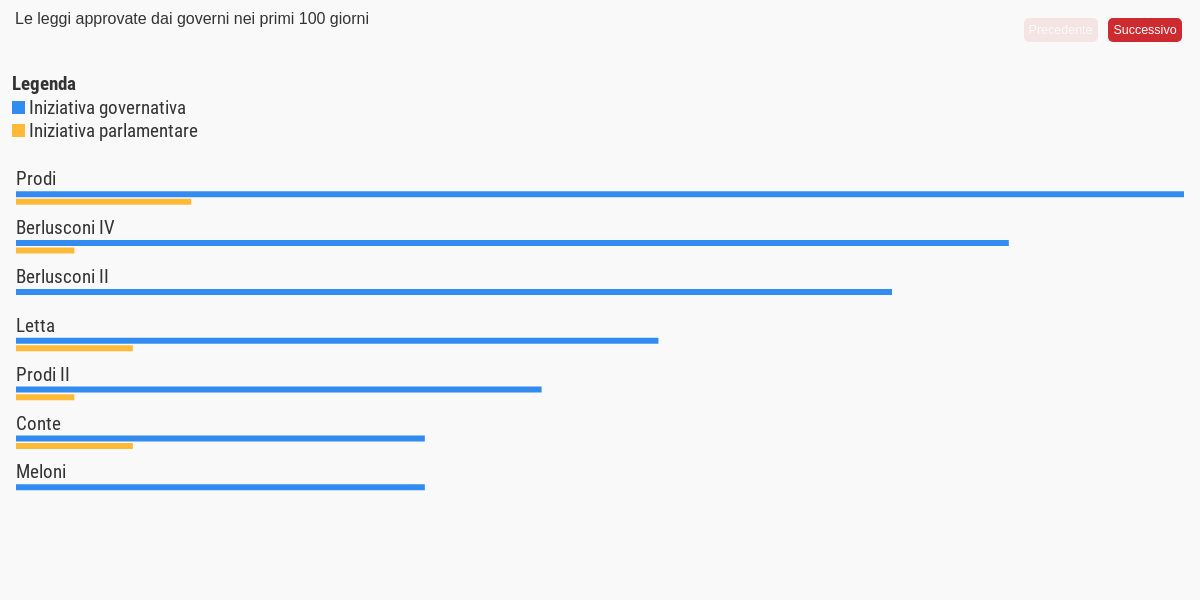Click the Successivo button
The image size is (1200, 600).
[1145, 30]
